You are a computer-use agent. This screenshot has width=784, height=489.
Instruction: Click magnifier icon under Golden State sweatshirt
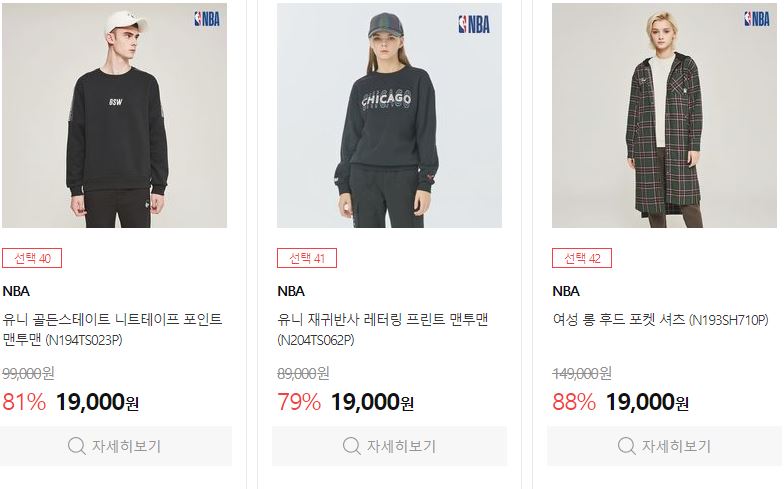pos(76,446)
